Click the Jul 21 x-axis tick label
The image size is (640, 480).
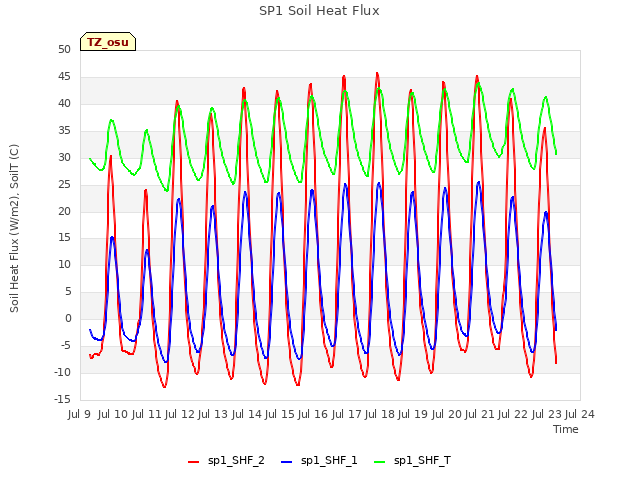[x=480, y=414]
